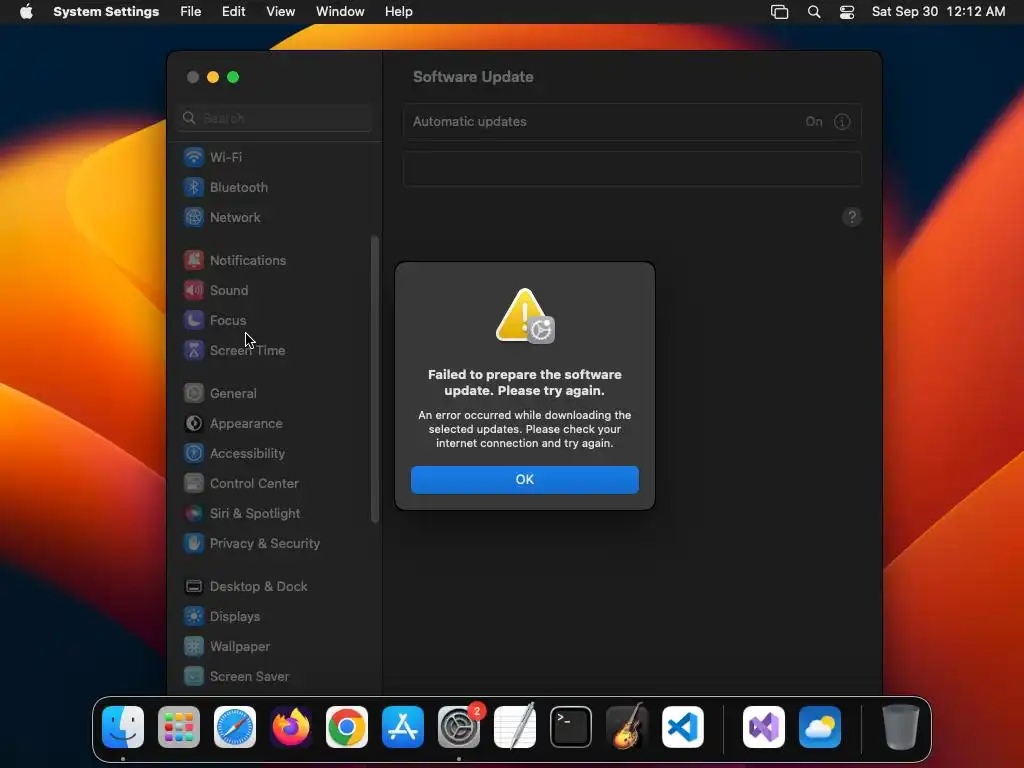
Task: Open Displays sun icon settings
Action: pos(193,617)
